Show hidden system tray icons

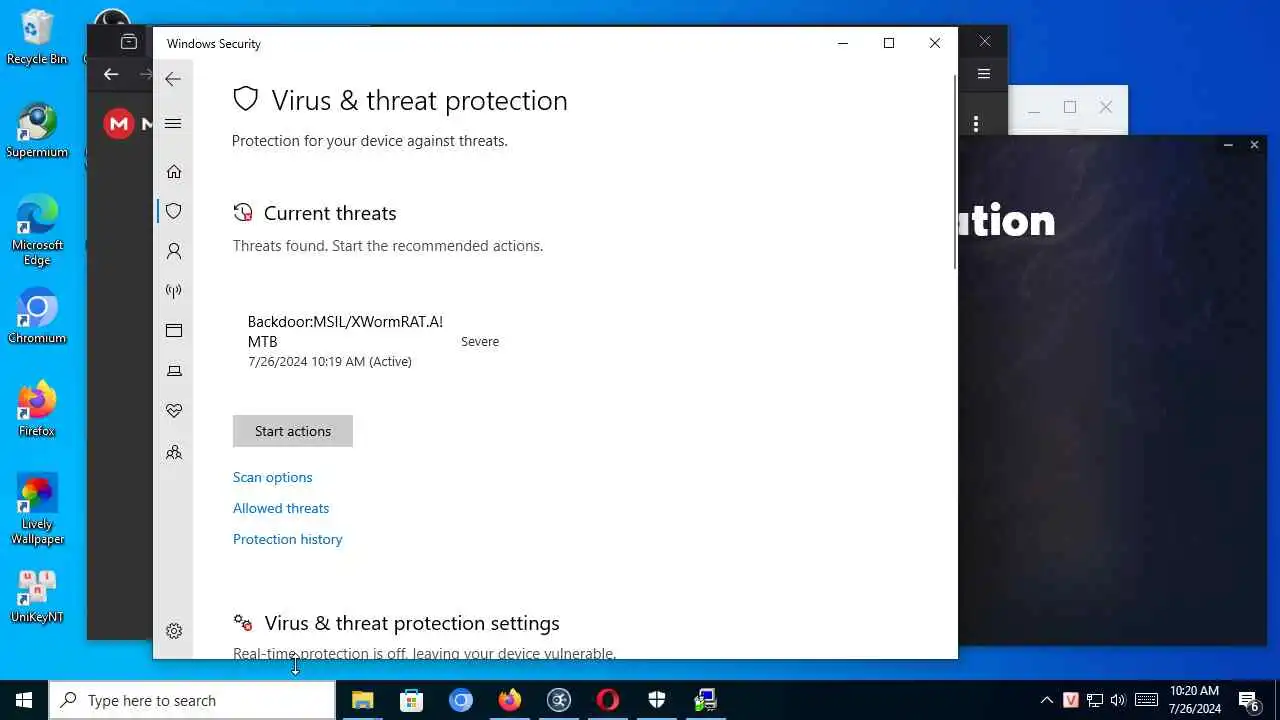[x=1047, y=700]
